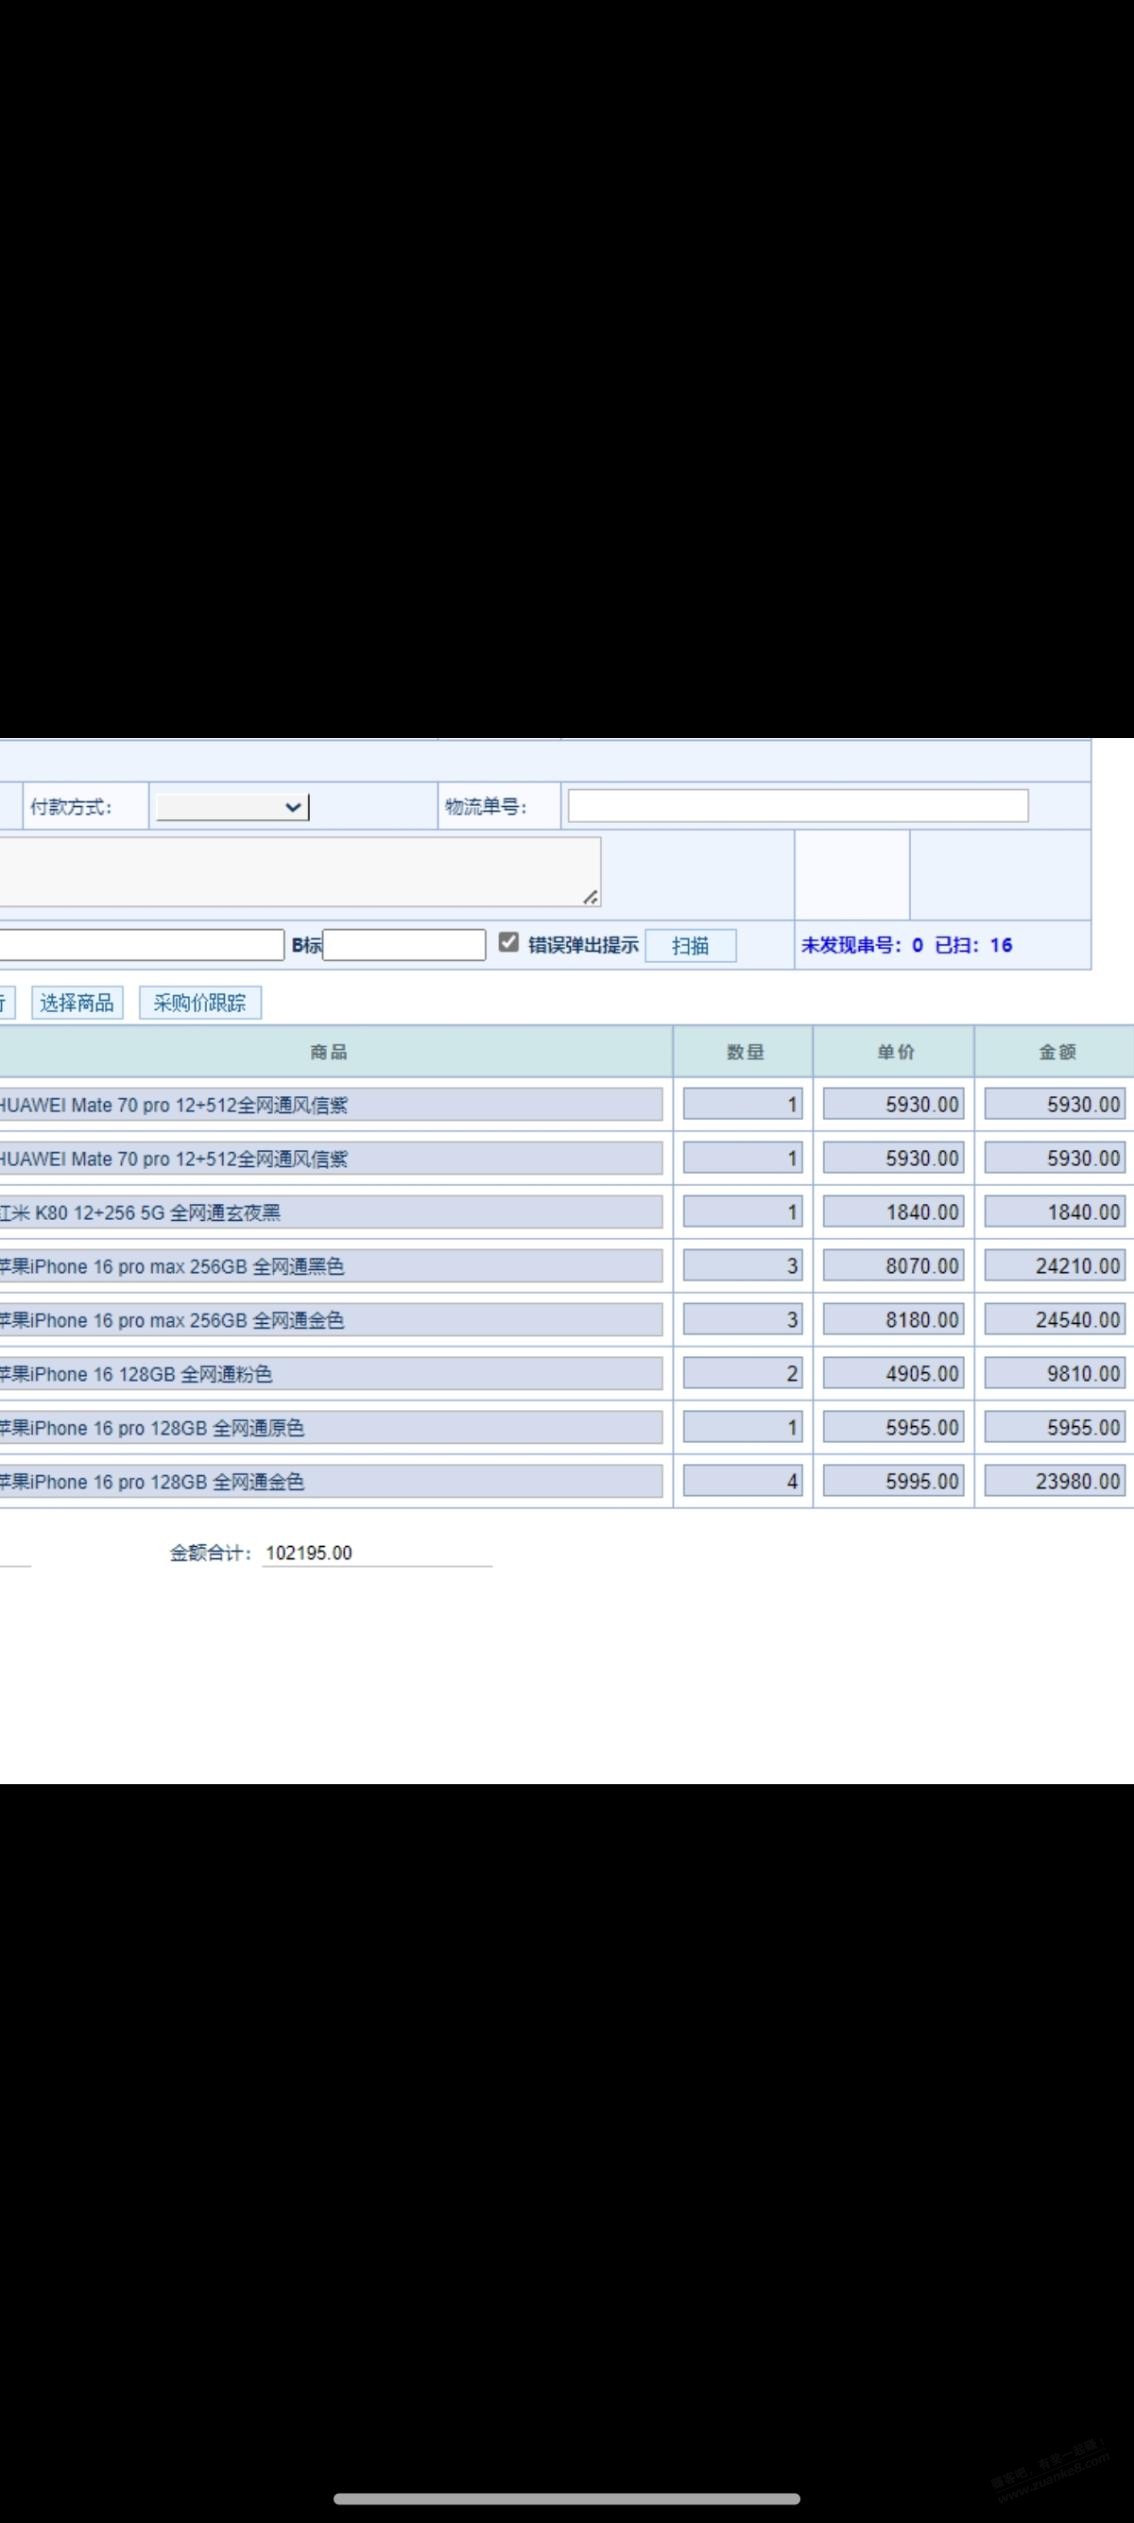
Task: Click the 数量 column header
Action: pyautogui.click(x=744, y=1052)
